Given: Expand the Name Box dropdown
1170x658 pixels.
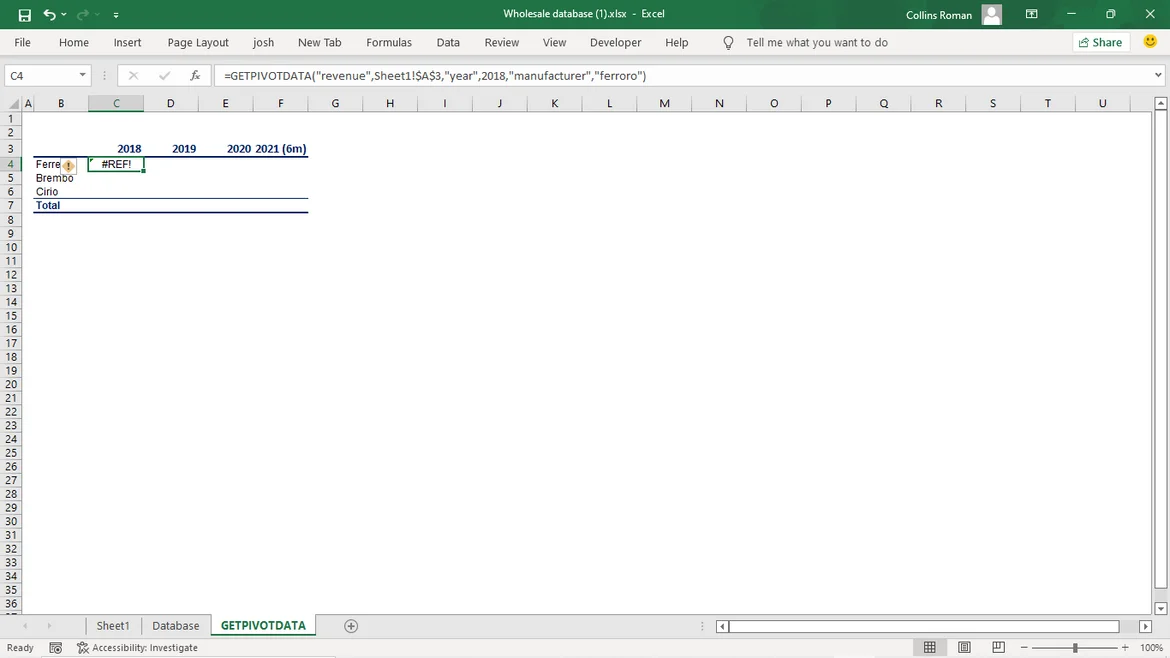Looking at the screenshot, I should point(82,76).
